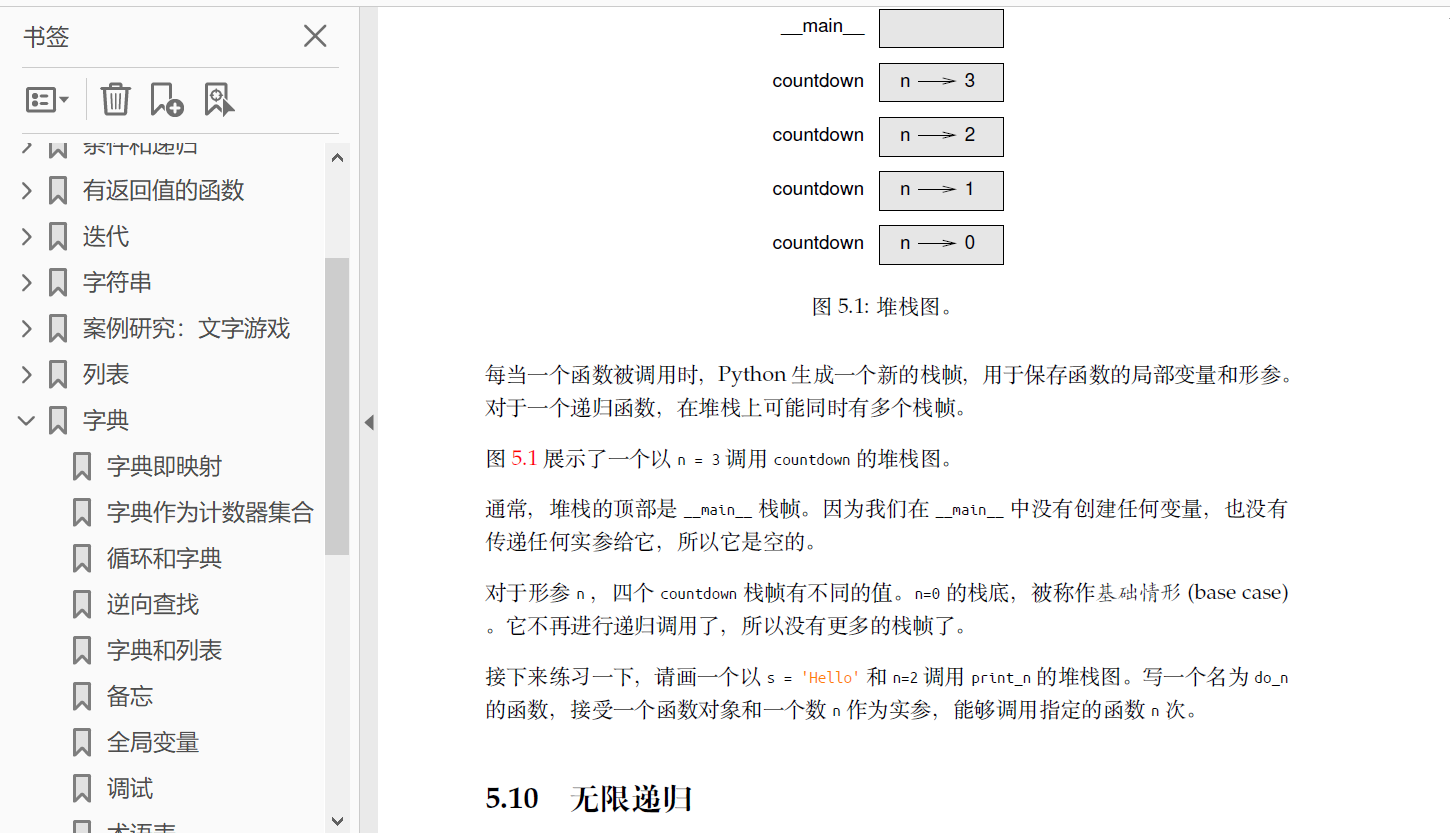Add a new bookmark

166,100
